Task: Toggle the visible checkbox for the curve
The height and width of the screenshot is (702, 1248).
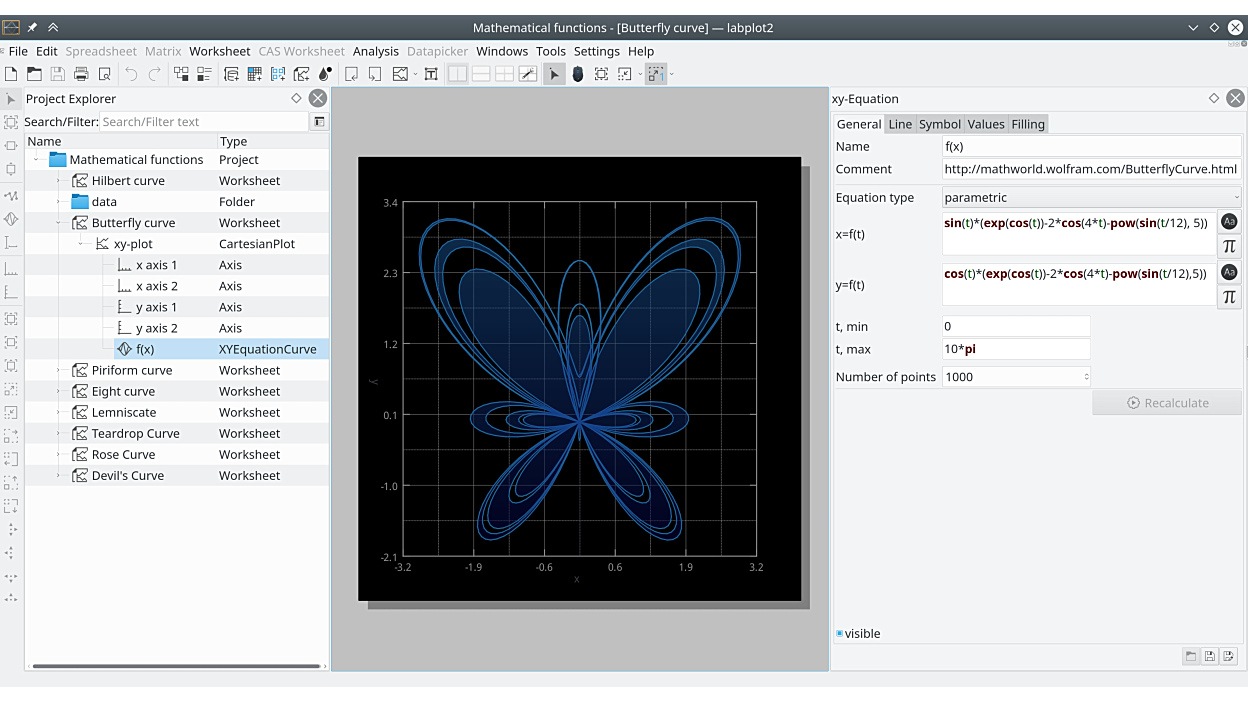Action: 840,634
